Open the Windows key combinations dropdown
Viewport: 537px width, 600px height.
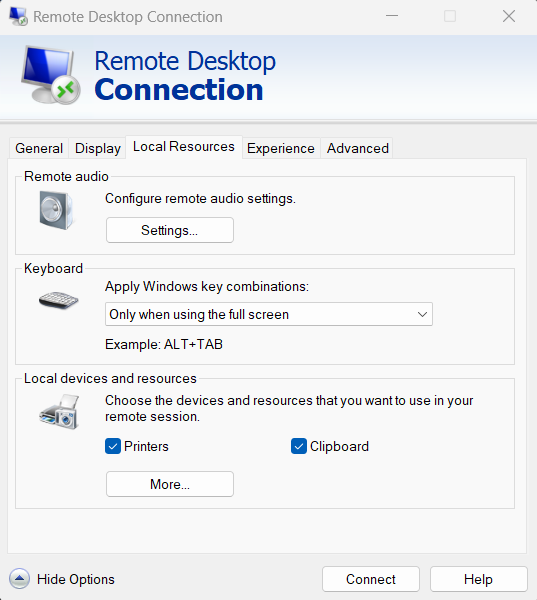269,314
